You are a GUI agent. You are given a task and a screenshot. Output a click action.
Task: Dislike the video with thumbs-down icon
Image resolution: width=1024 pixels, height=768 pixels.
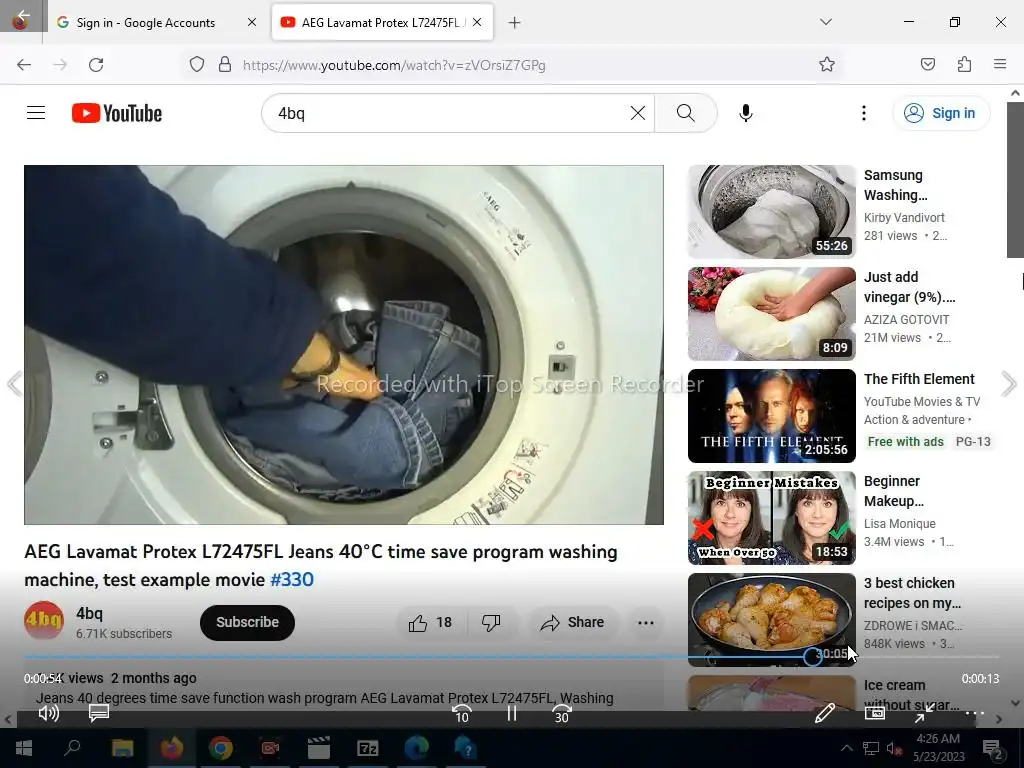(x=492, y=622)
